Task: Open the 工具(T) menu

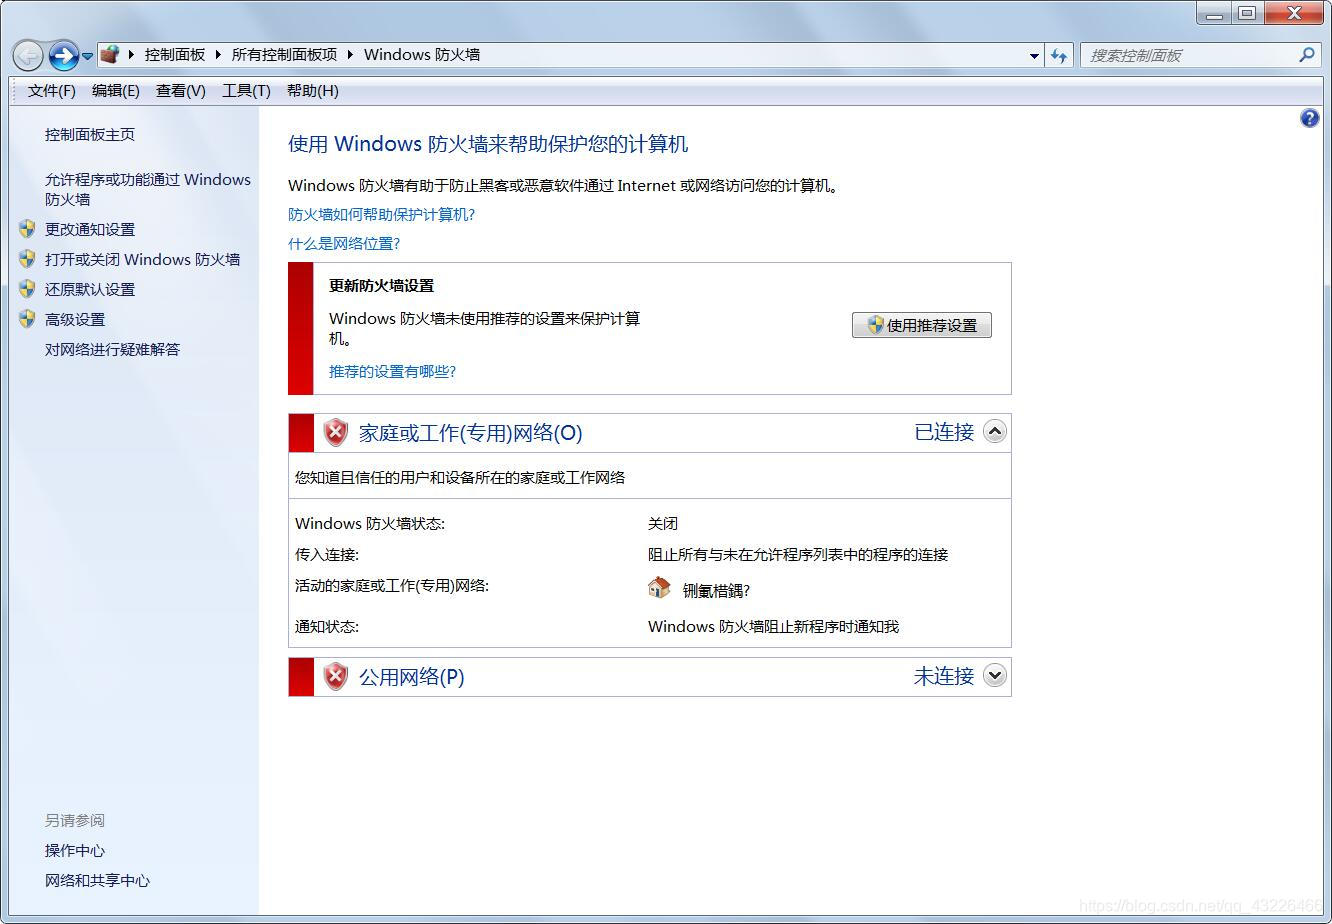Action: click(x=246, y=91)
